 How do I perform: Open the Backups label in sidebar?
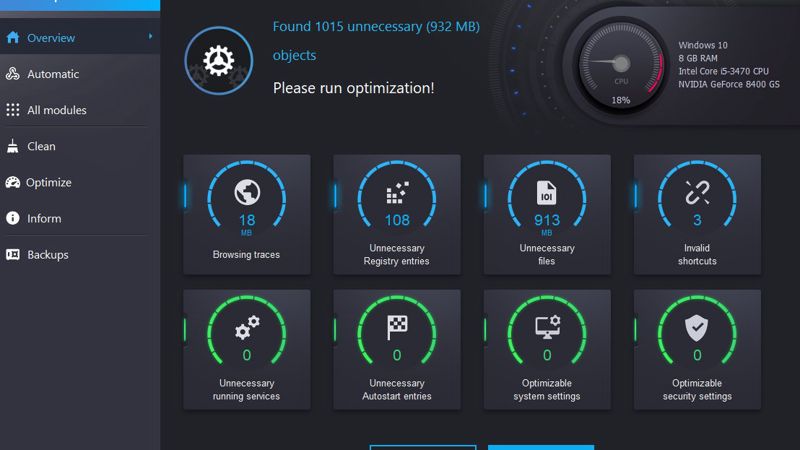48,255
